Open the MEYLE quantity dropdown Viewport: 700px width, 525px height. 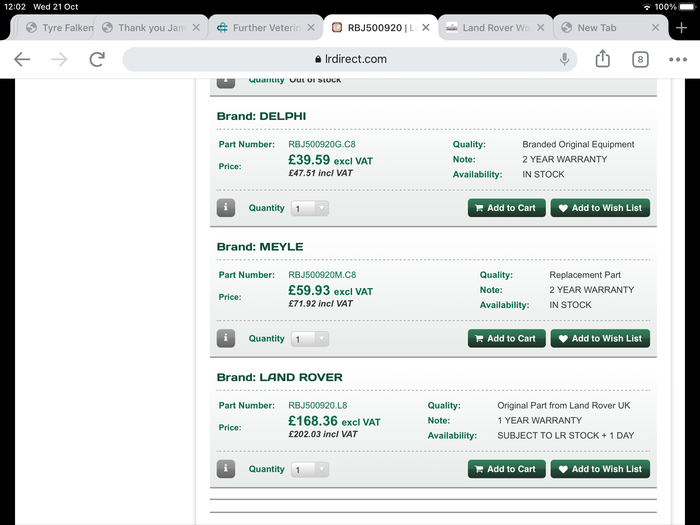pyautogui.click(x=310, y=339)
